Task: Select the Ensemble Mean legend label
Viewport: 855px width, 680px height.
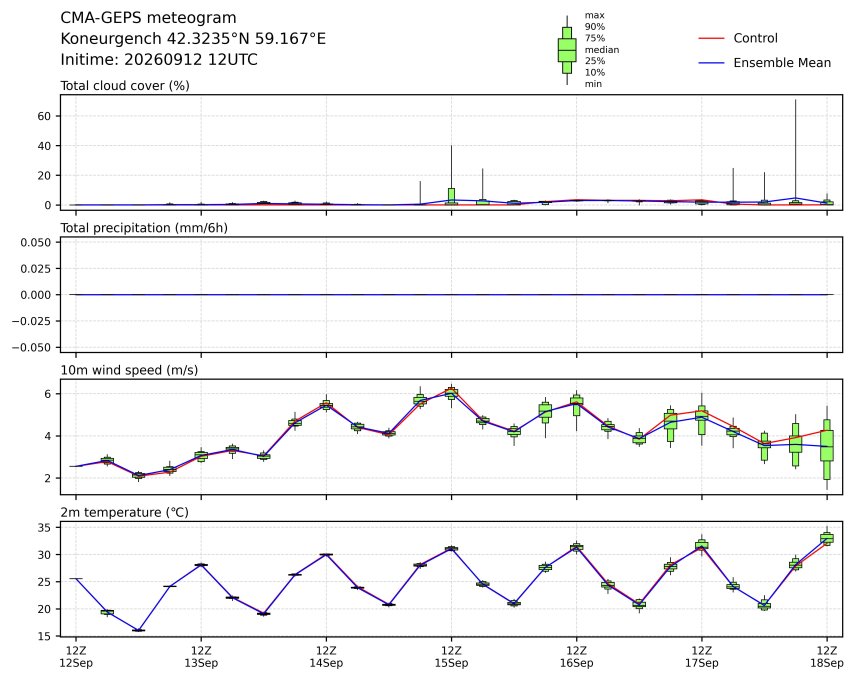Action: point(782,63)
